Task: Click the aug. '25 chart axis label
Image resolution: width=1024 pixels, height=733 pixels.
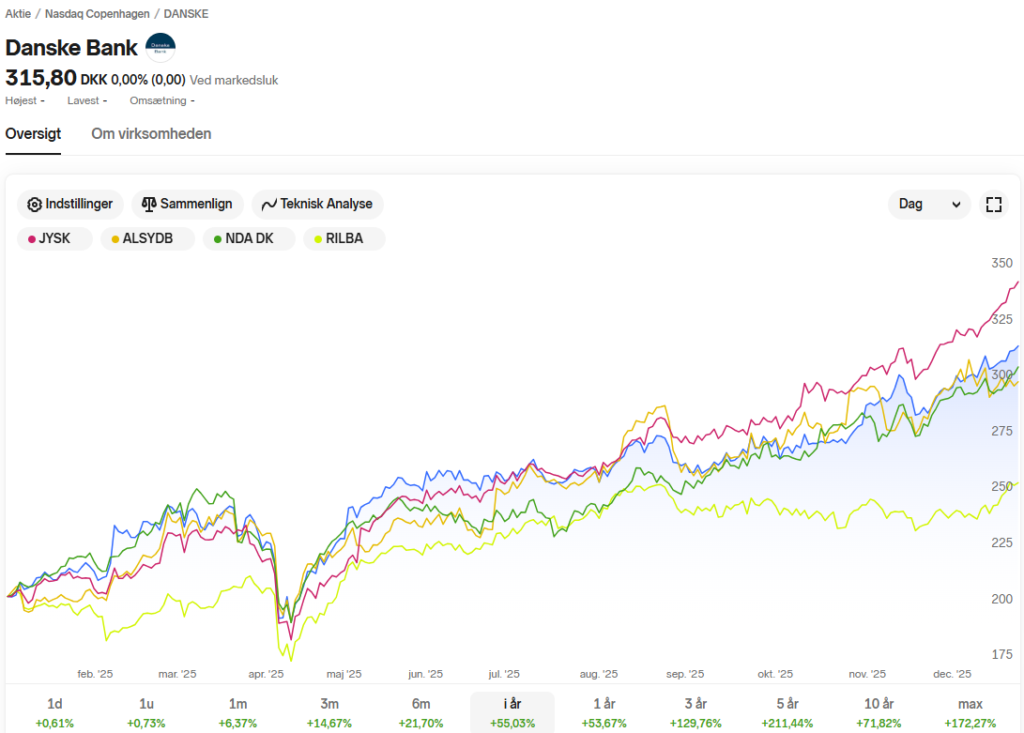Action: 598,674
